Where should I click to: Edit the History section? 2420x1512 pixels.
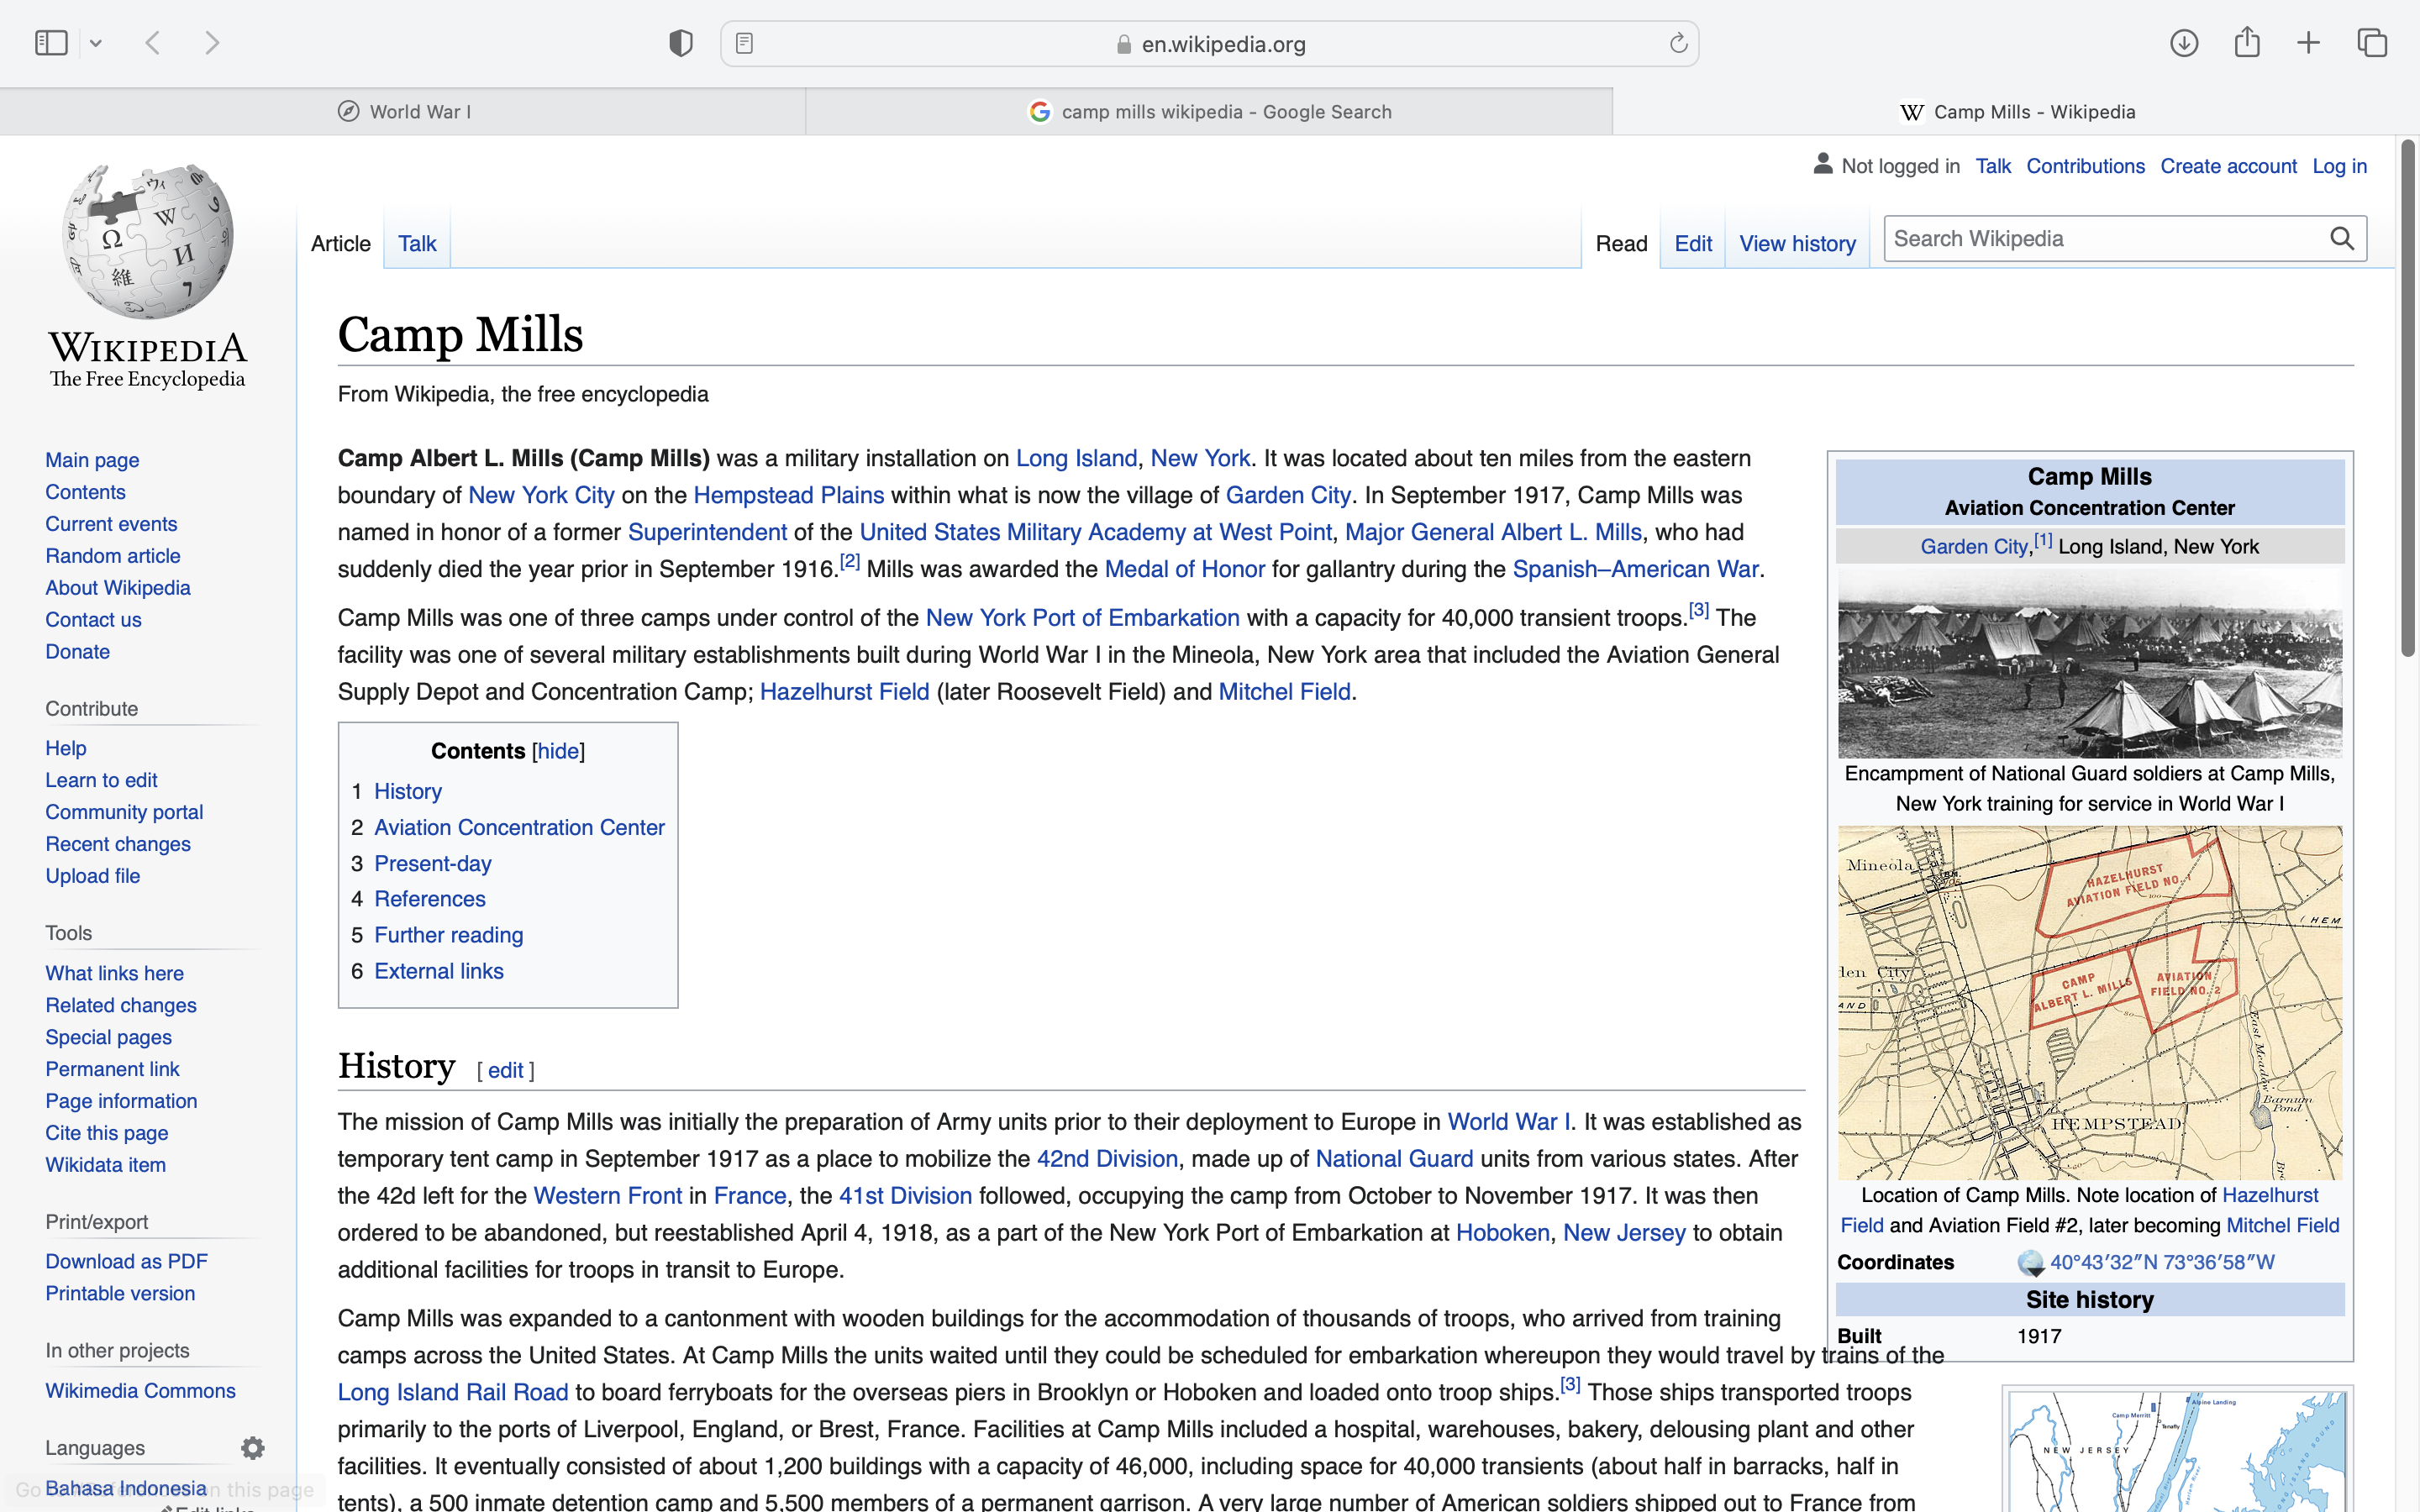point(505,1070)
